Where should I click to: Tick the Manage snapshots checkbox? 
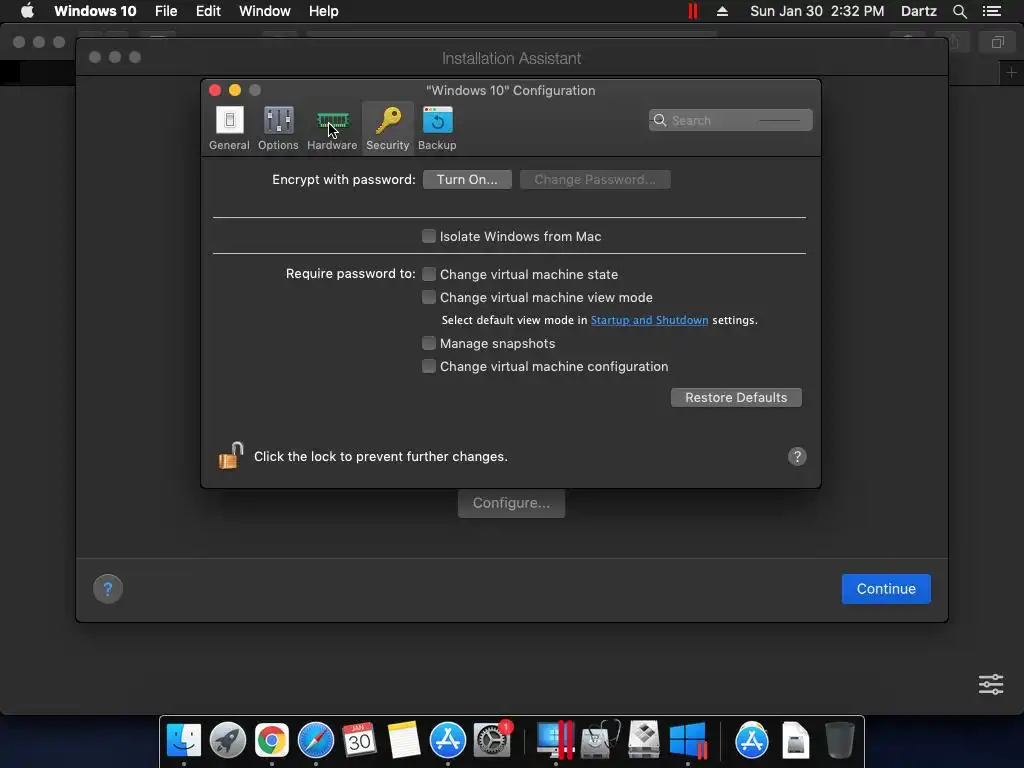pos(429,343)
